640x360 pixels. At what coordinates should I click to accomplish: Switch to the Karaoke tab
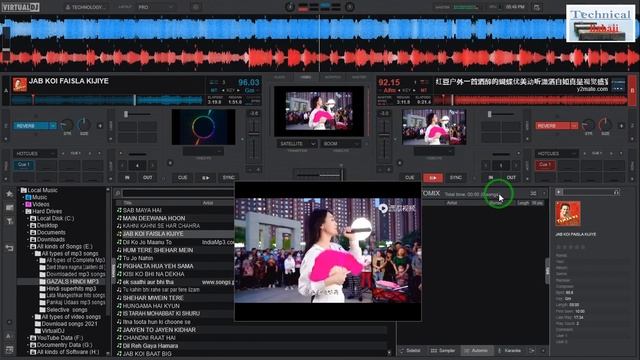(509, 351)
